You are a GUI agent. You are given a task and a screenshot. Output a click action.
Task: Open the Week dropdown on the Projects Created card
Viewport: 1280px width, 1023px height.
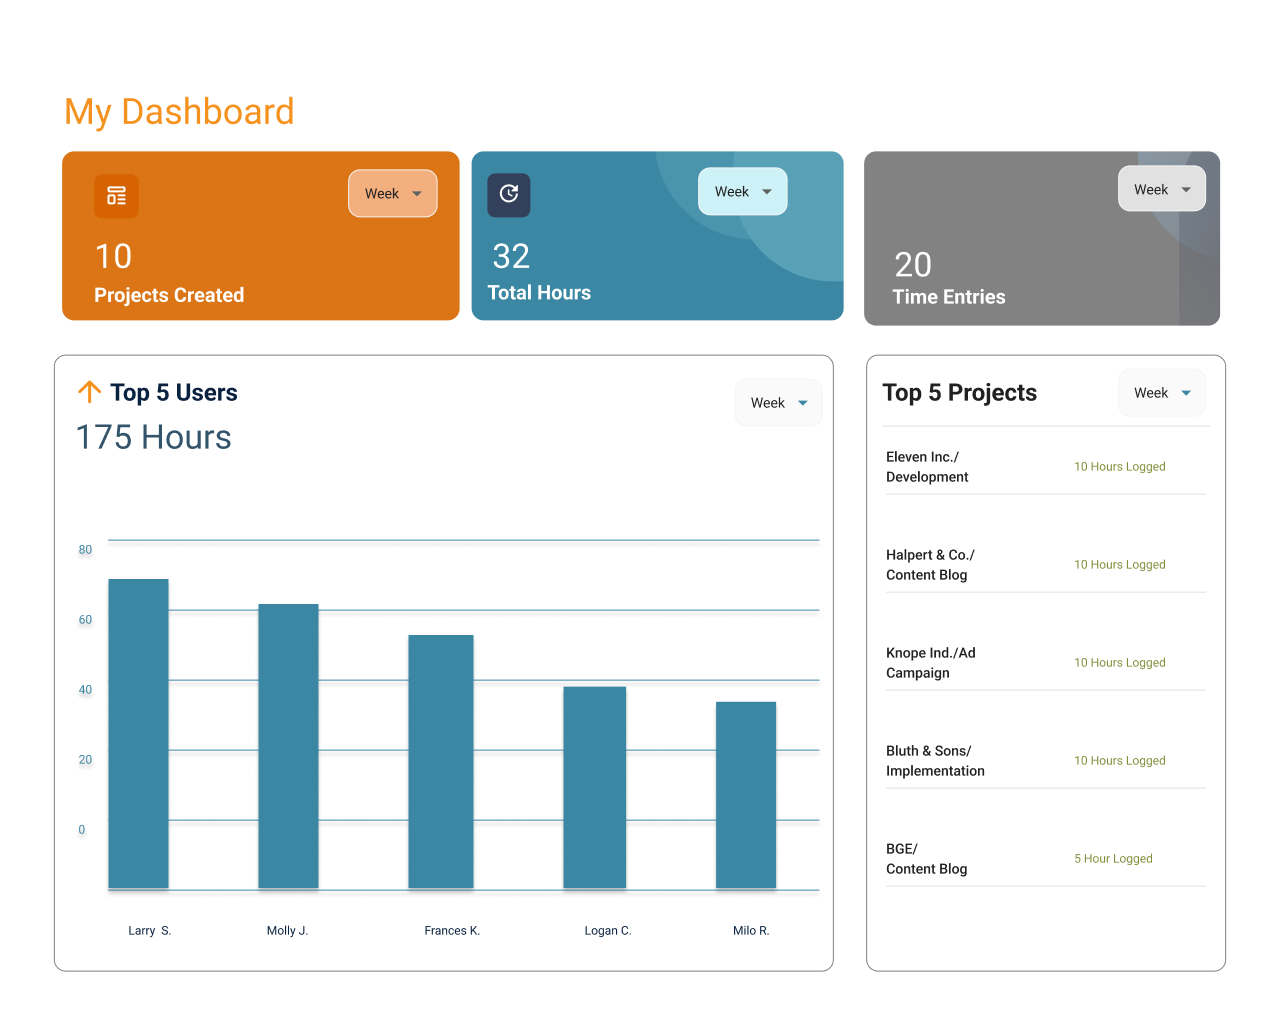tap(392, 193)
